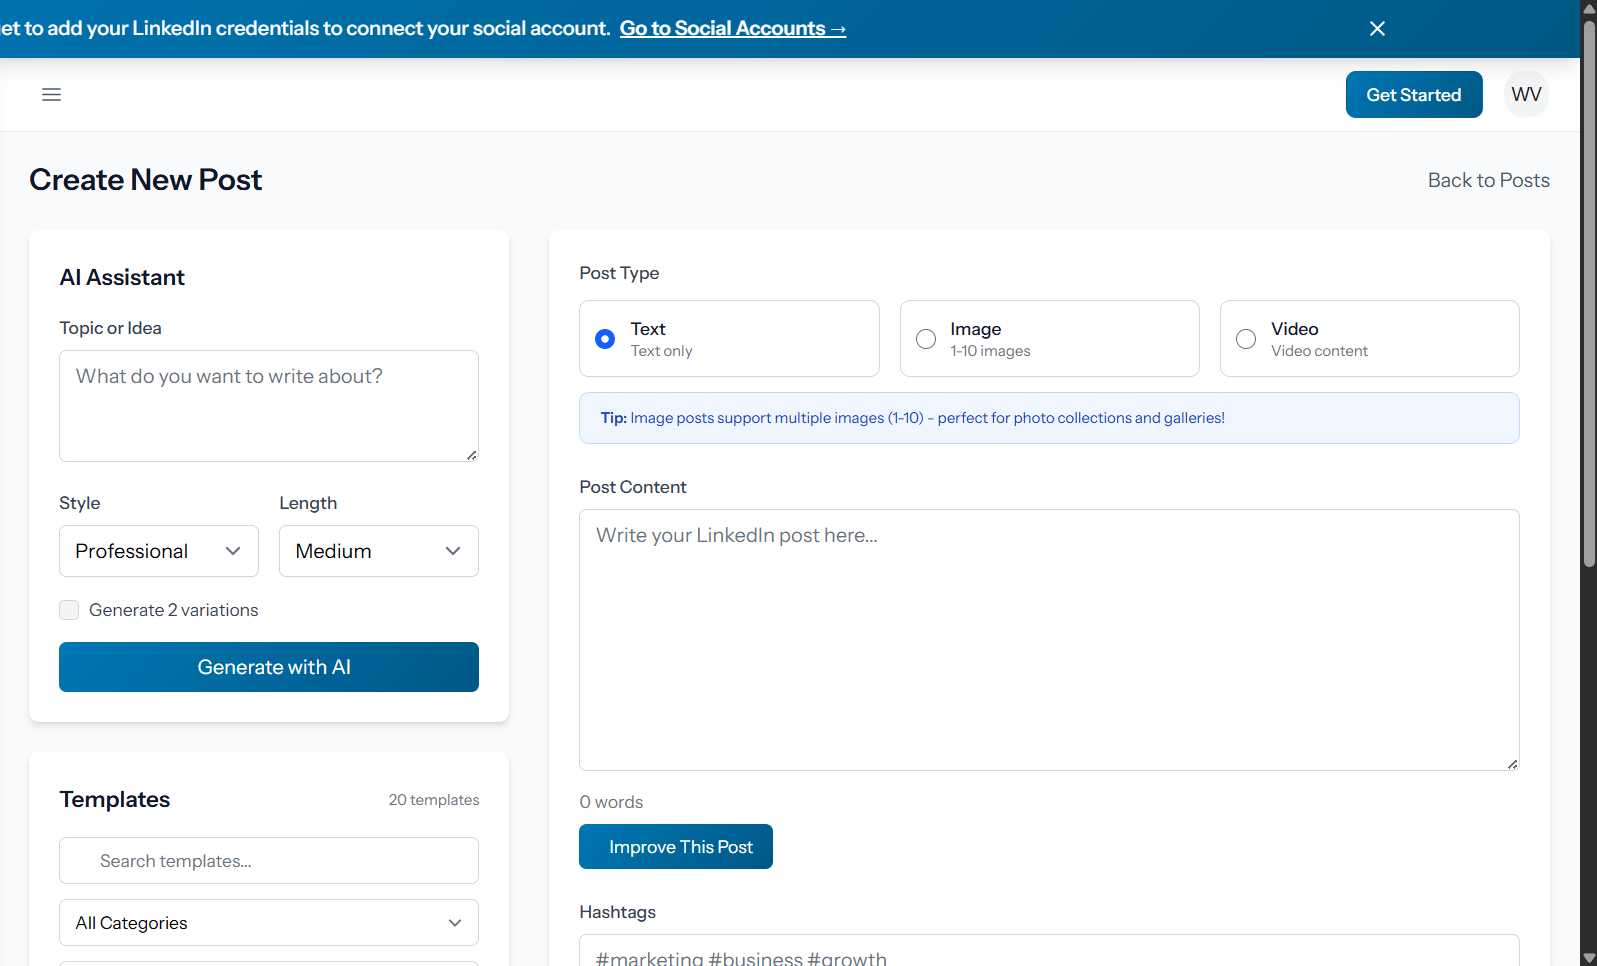Go back via Back to Posts link
1597x966 pixels.
(1488, 180)
